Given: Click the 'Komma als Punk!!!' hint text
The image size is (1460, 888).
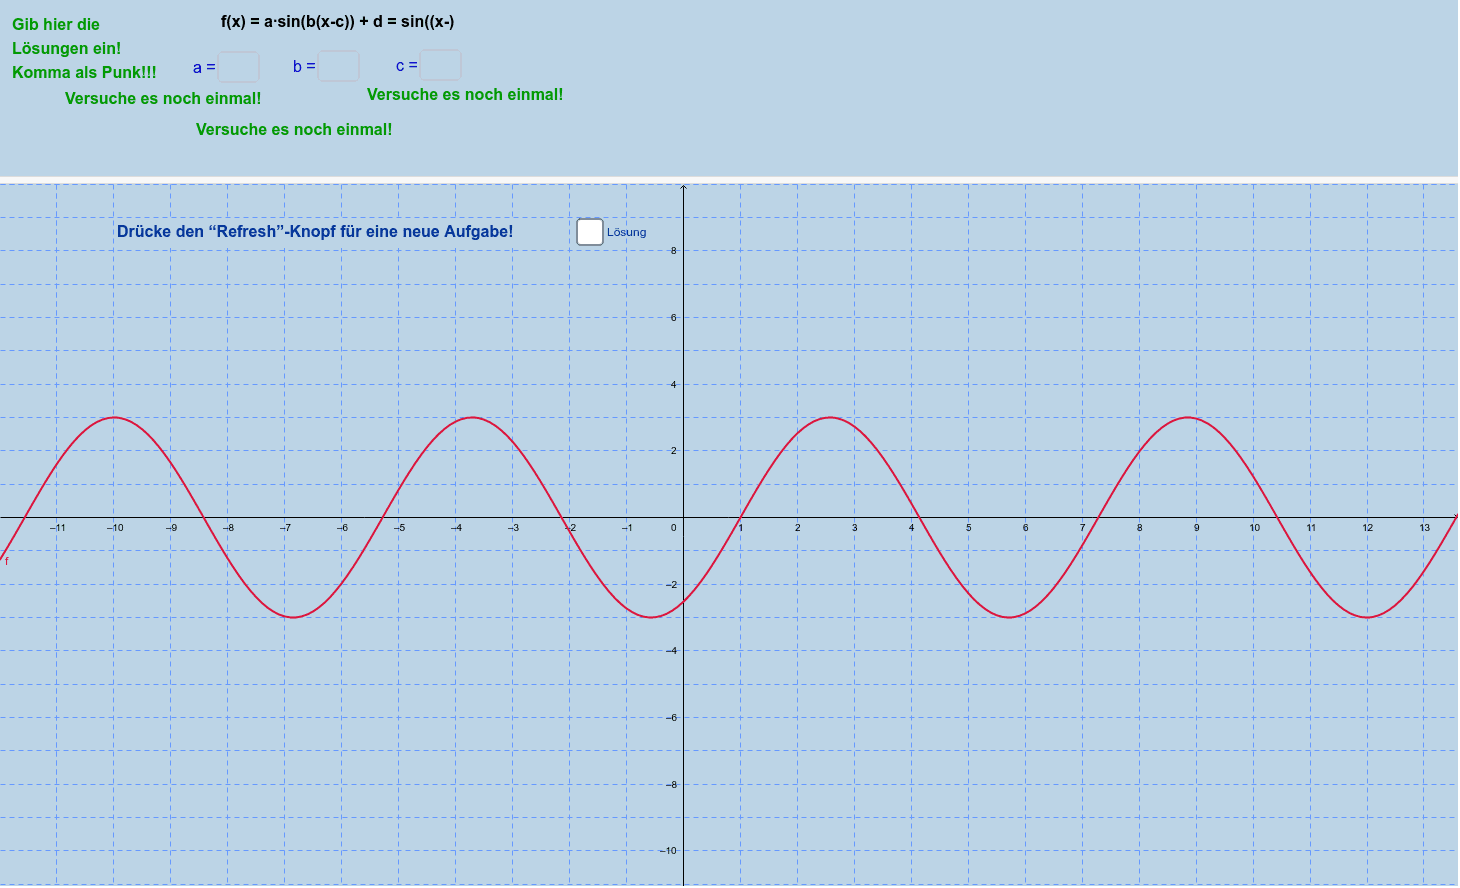Looking at the screenshot, I should pyautogui.click(x=84, y=72).
